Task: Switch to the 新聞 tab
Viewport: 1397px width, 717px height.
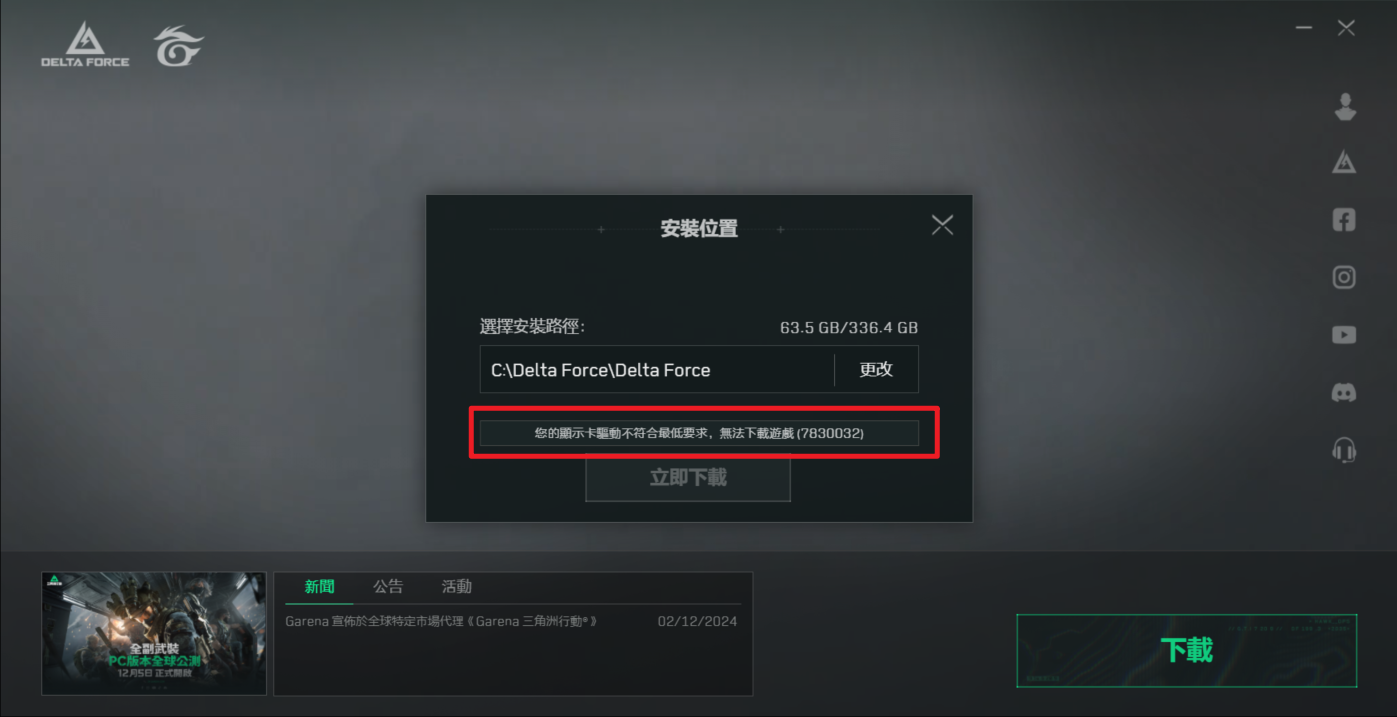Action: click(319, 587)
